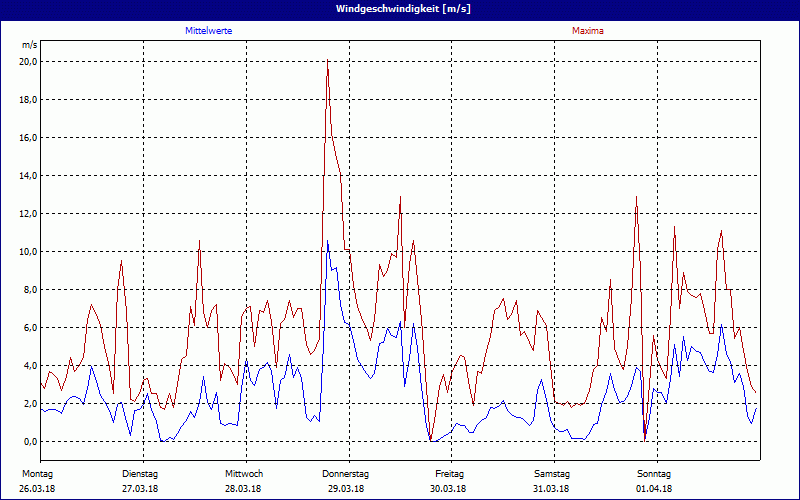Viewport: 800px width, 500px height.
Task: Click the Dienstag day label
Action: tap(140, 474)
